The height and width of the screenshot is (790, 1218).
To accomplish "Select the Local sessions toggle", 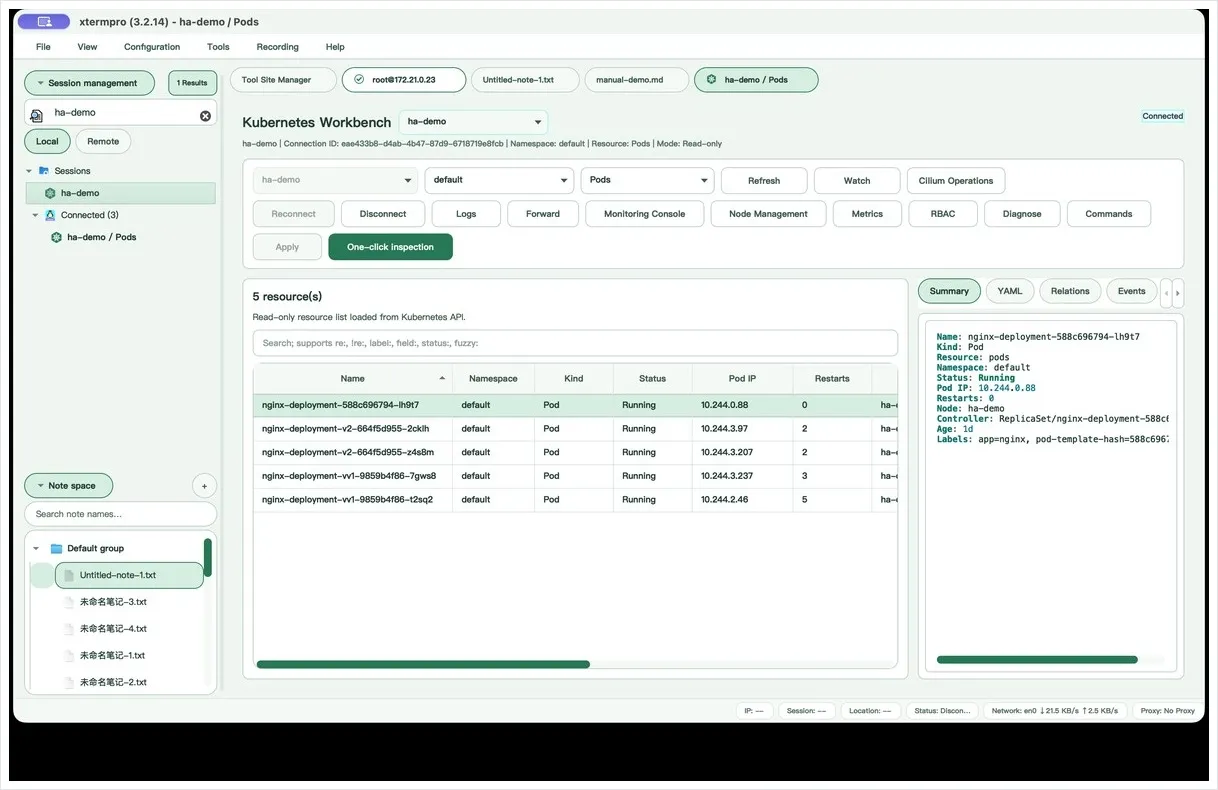I will pos(47,142).
